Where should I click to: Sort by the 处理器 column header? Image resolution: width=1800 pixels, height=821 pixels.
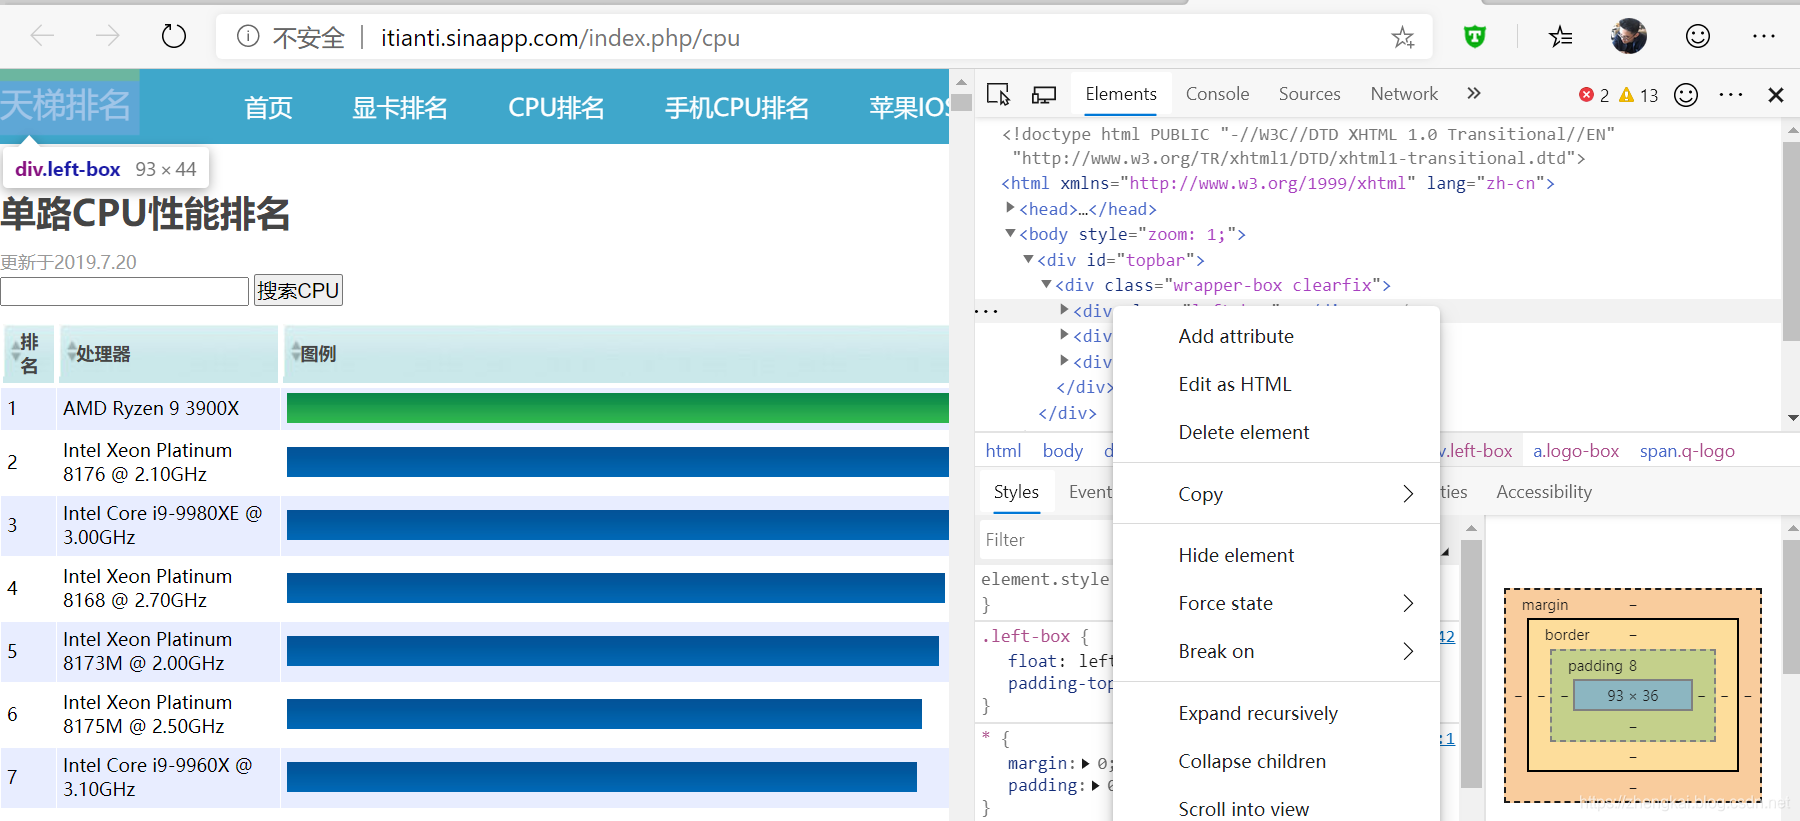pyautogui.click(x=168, y=354)
